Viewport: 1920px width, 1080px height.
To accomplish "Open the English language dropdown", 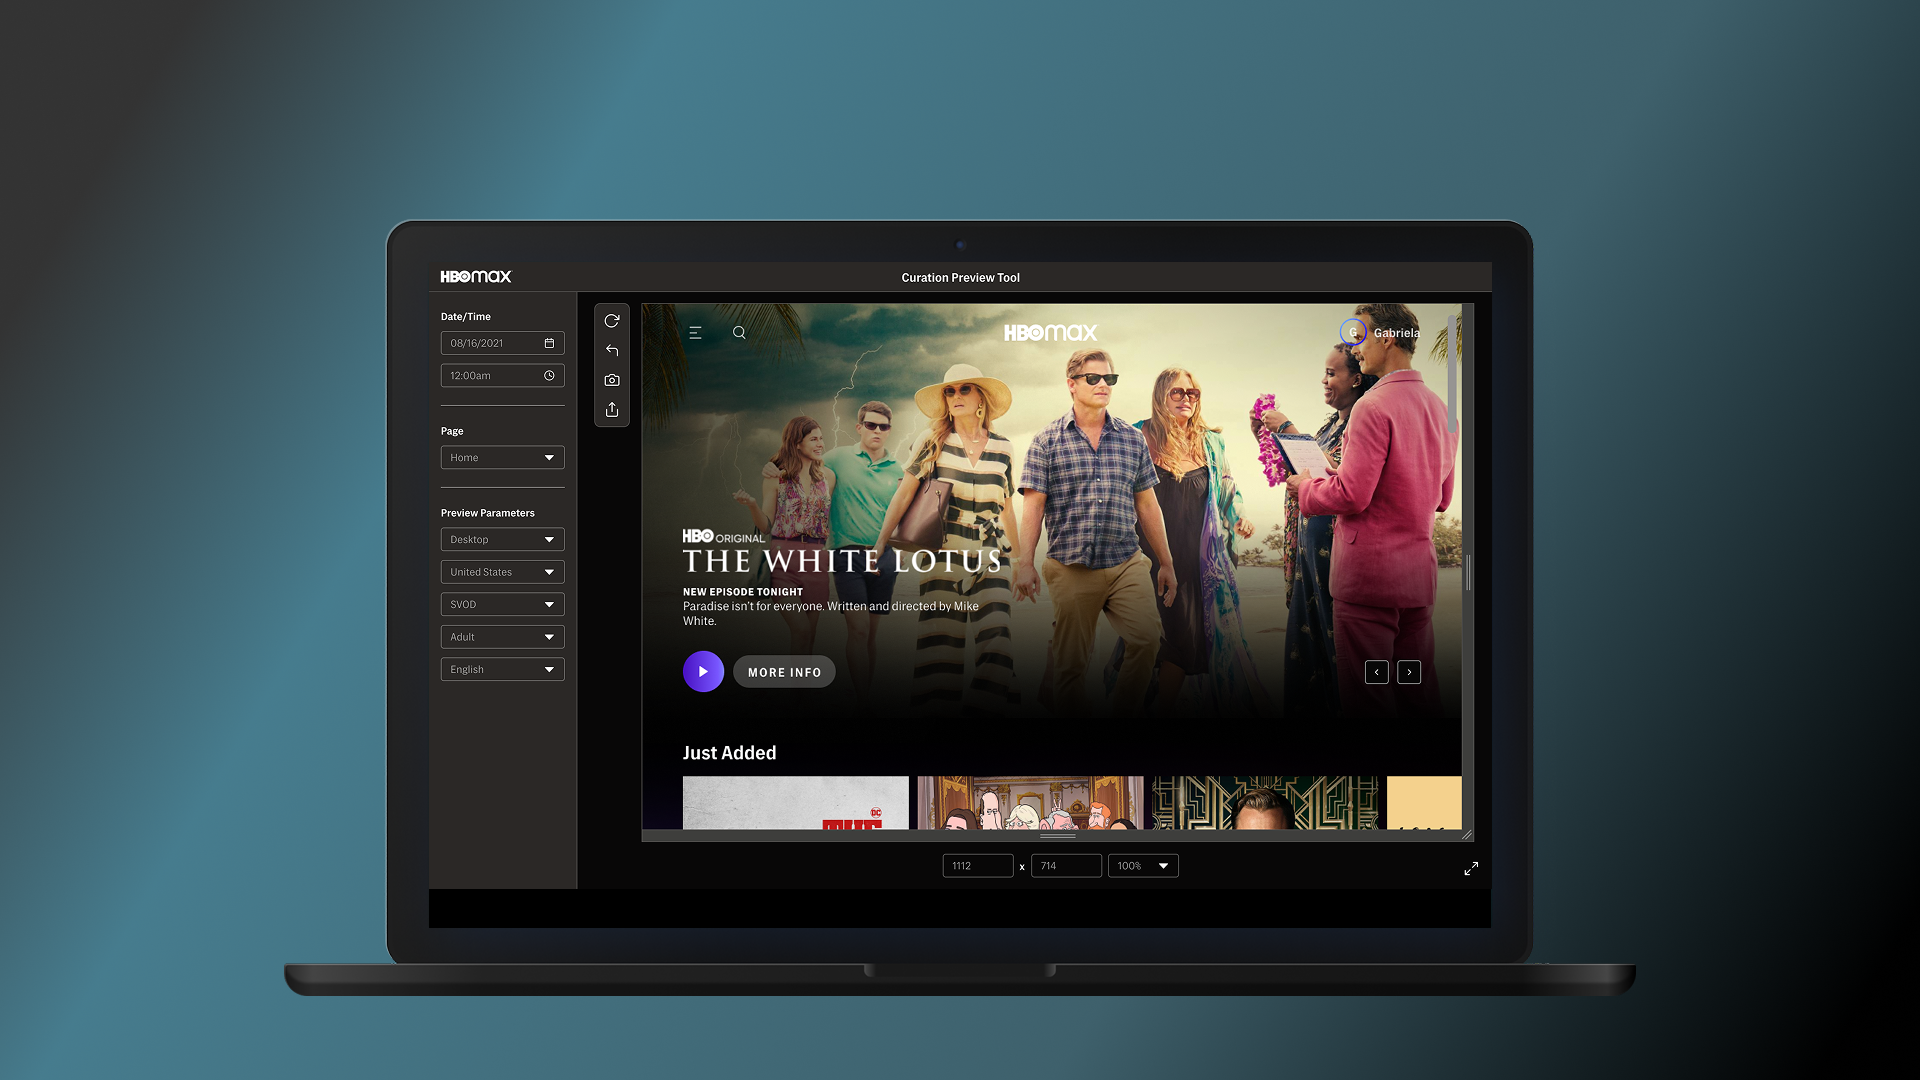I will pos(502,670).
